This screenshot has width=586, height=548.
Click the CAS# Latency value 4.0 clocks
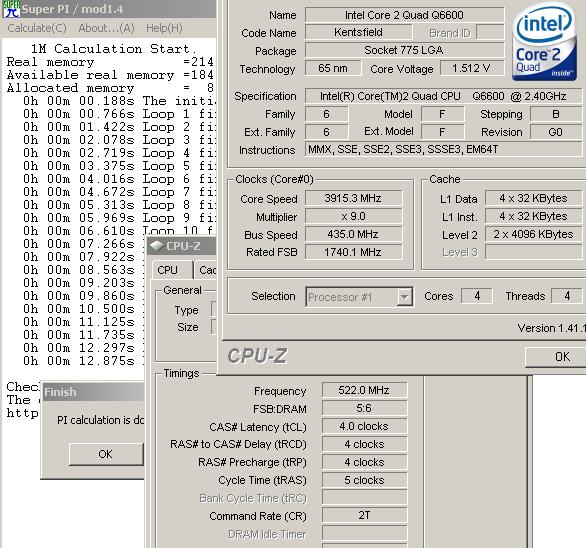click(364, 426)
